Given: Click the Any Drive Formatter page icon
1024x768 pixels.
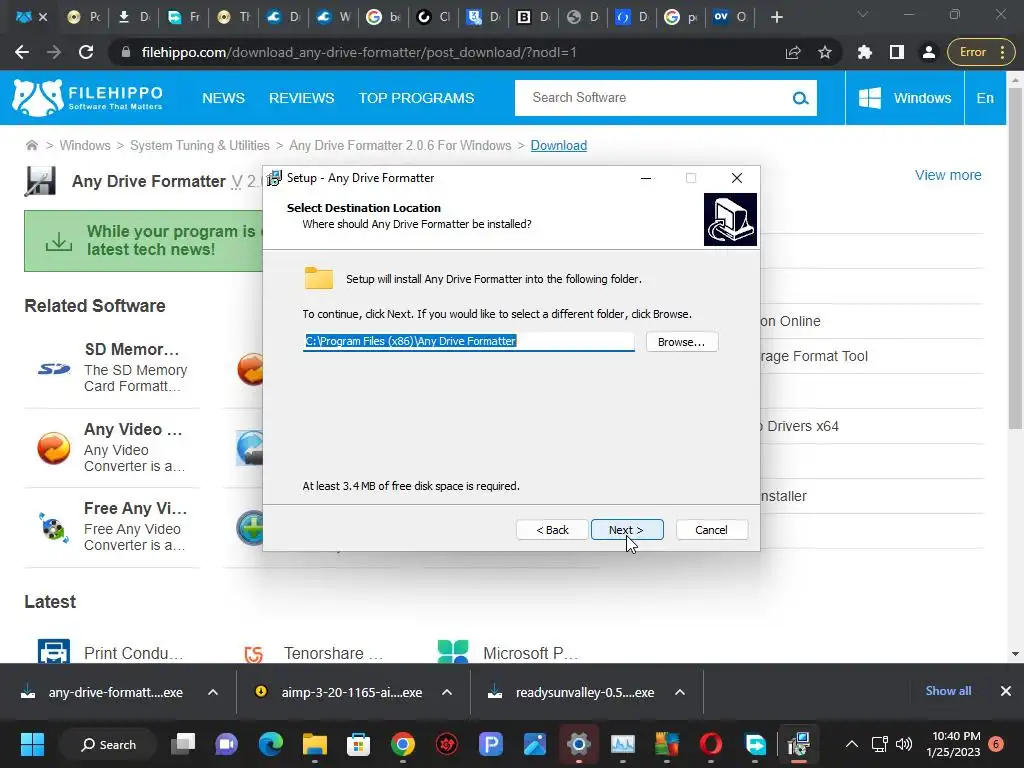Looking at the screenshot, I should click(40, 181).
